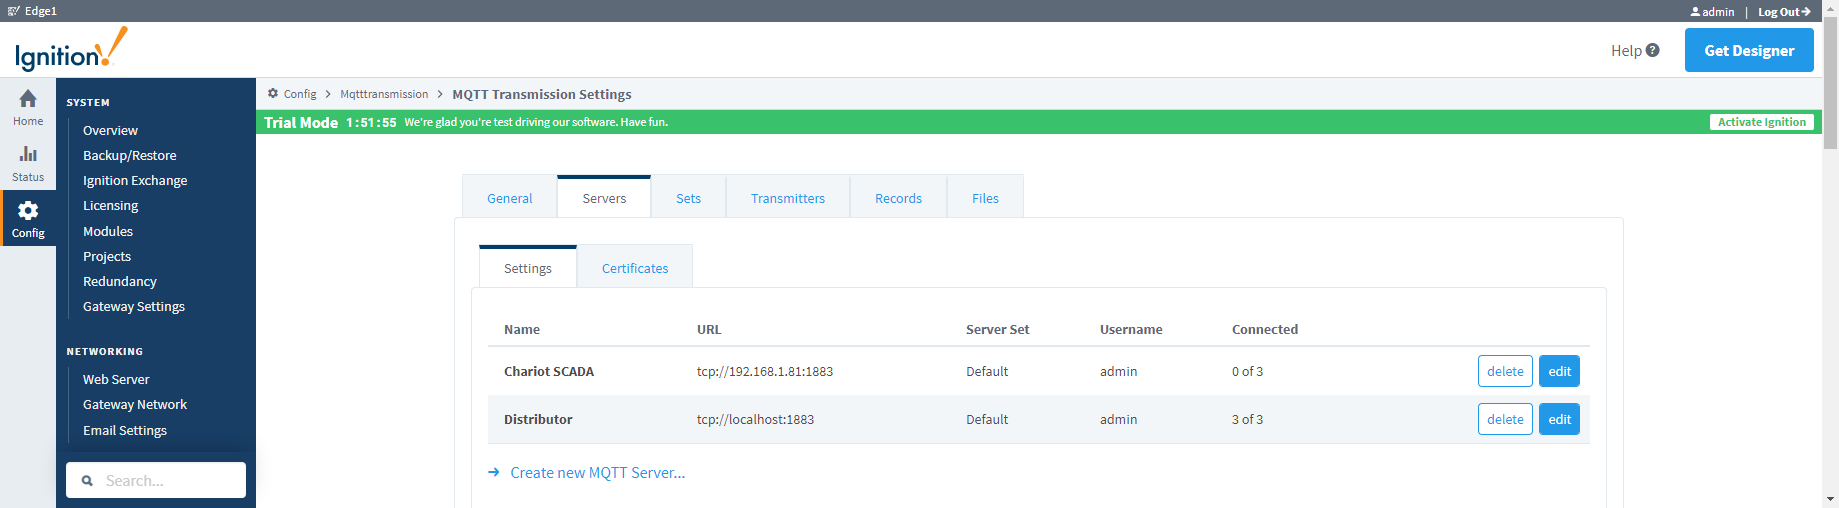Image resolution: width=1839 pixels, height=508 pixels.
Task: Click the admin user icon
Action: click(1695, 12)
